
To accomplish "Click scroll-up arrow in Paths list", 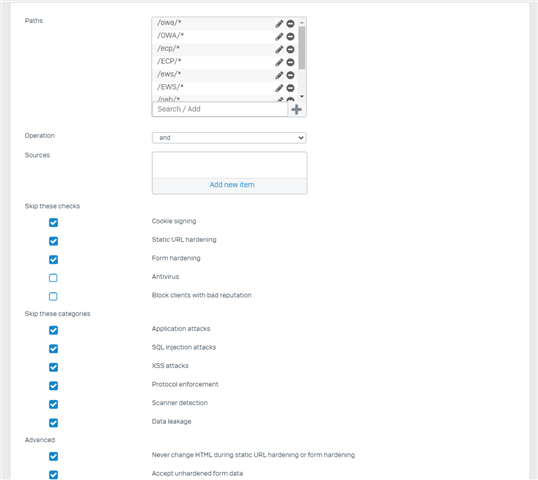I will pos(302,23).
